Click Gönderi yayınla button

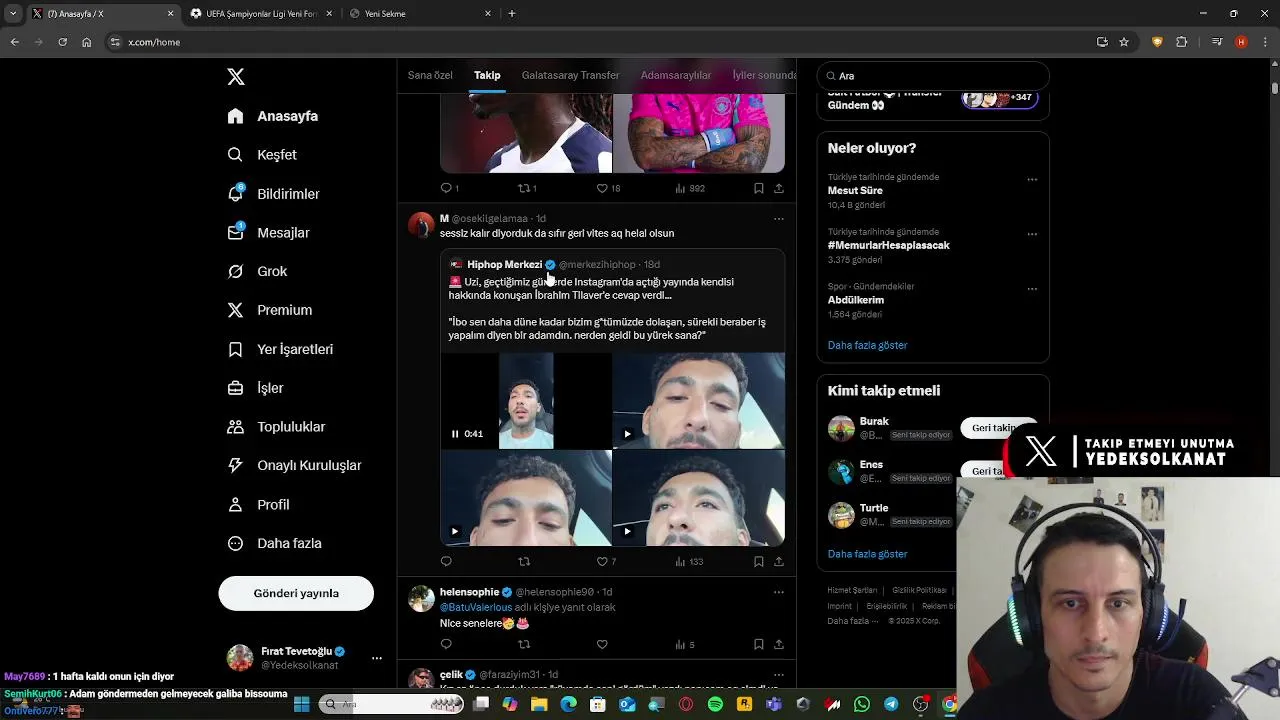[296, 593]
